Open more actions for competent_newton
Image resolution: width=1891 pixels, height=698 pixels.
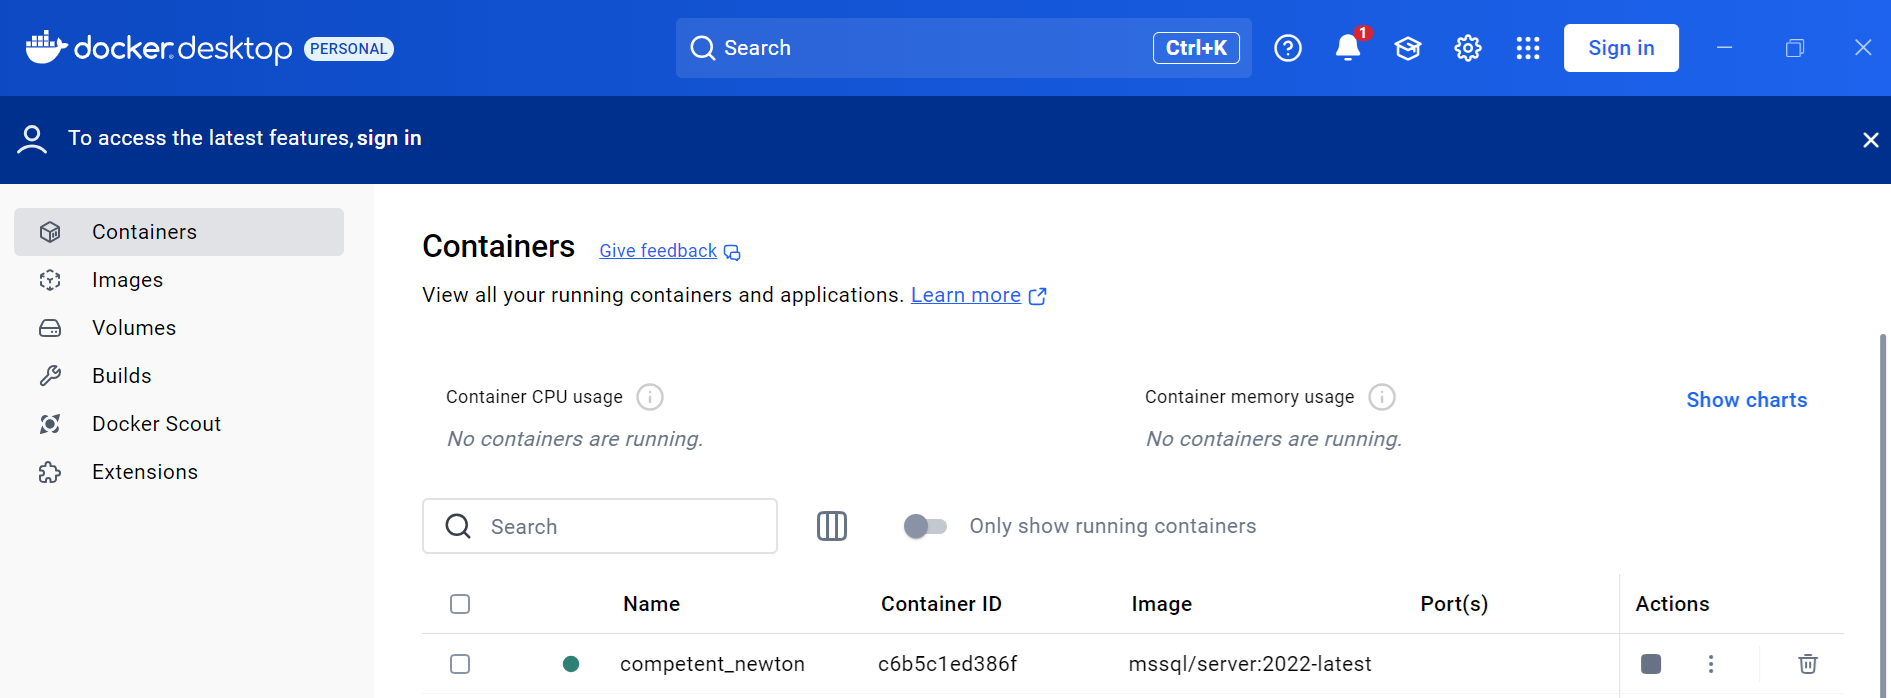click(1711, 664)
